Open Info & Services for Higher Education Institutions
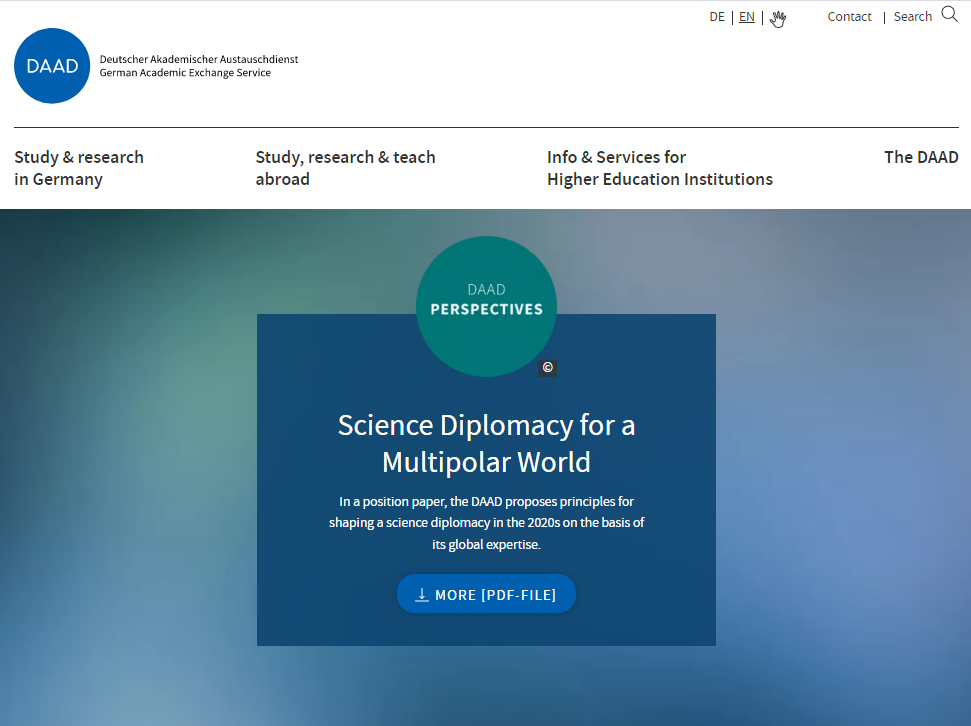 point(660,168)
